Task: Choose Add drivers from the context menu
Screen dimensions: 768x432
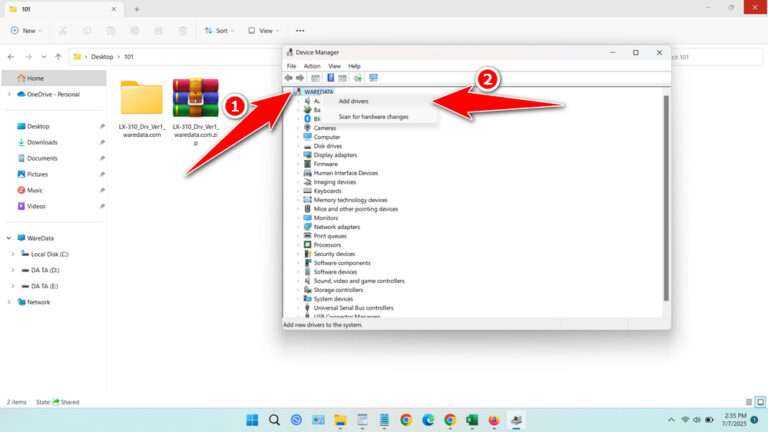Action: pyautogui.click(x=353, y=101)
